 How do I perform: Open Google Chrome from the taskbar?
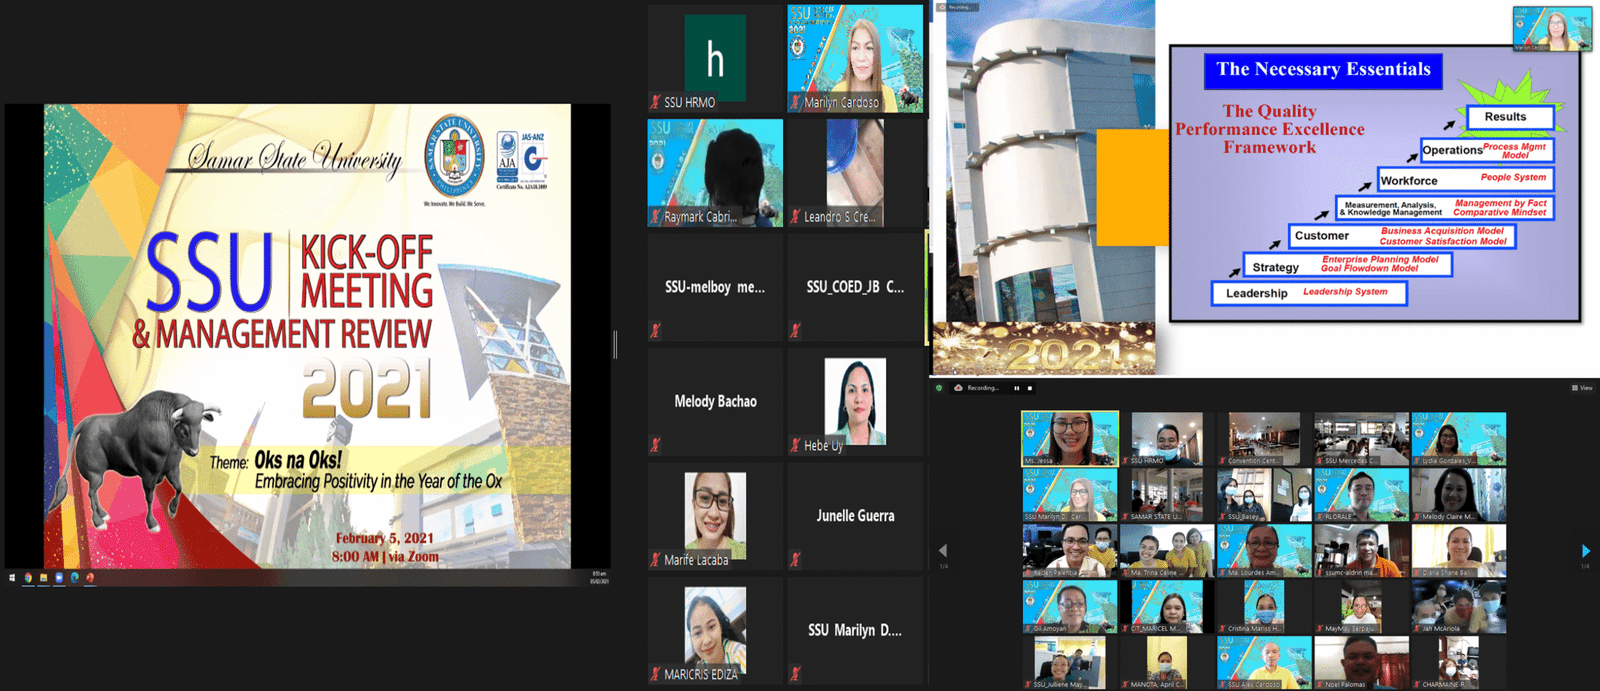pyautogui.click(x=28, y=577)
